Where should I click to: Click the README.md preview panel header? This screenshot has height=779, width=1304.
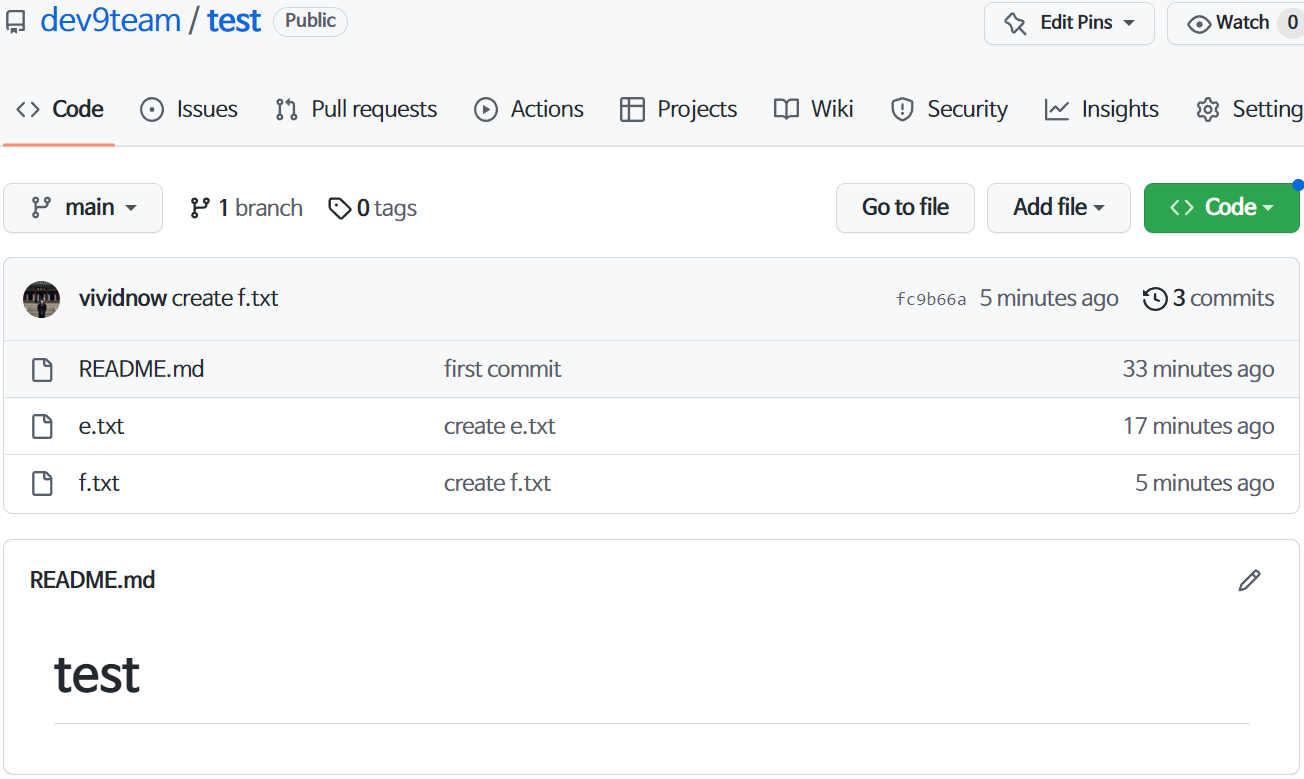(92, 580)
